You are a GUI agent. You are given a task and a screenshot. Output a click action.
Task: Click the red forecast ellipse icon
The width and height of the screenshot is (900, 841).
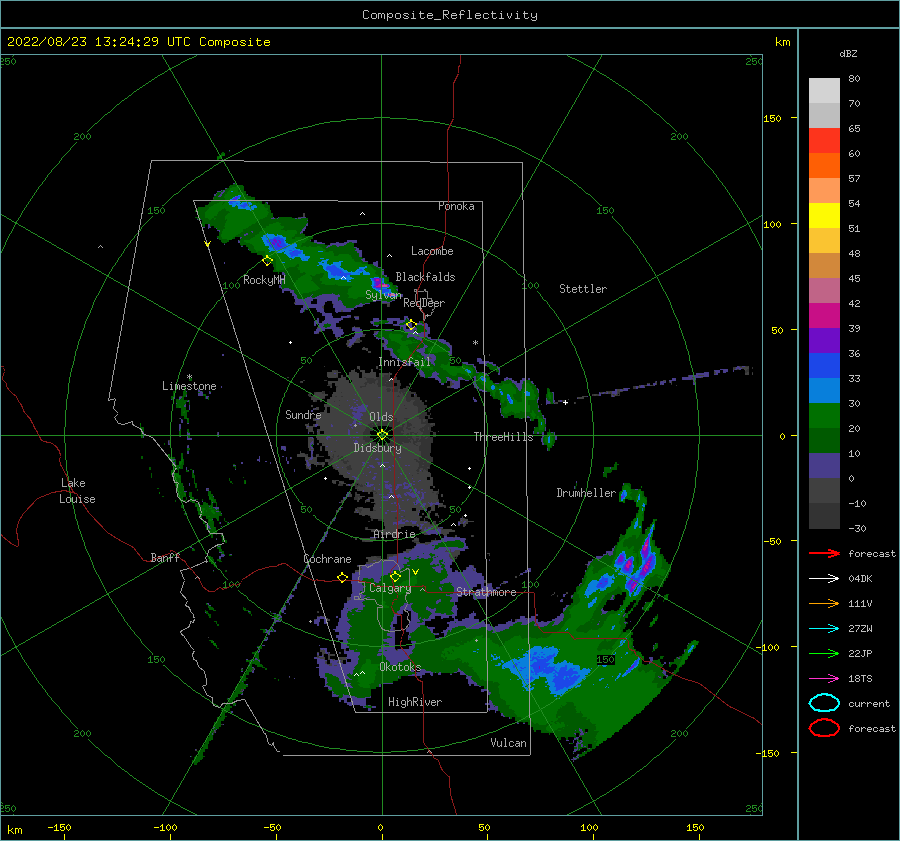[x=824, y=728]
